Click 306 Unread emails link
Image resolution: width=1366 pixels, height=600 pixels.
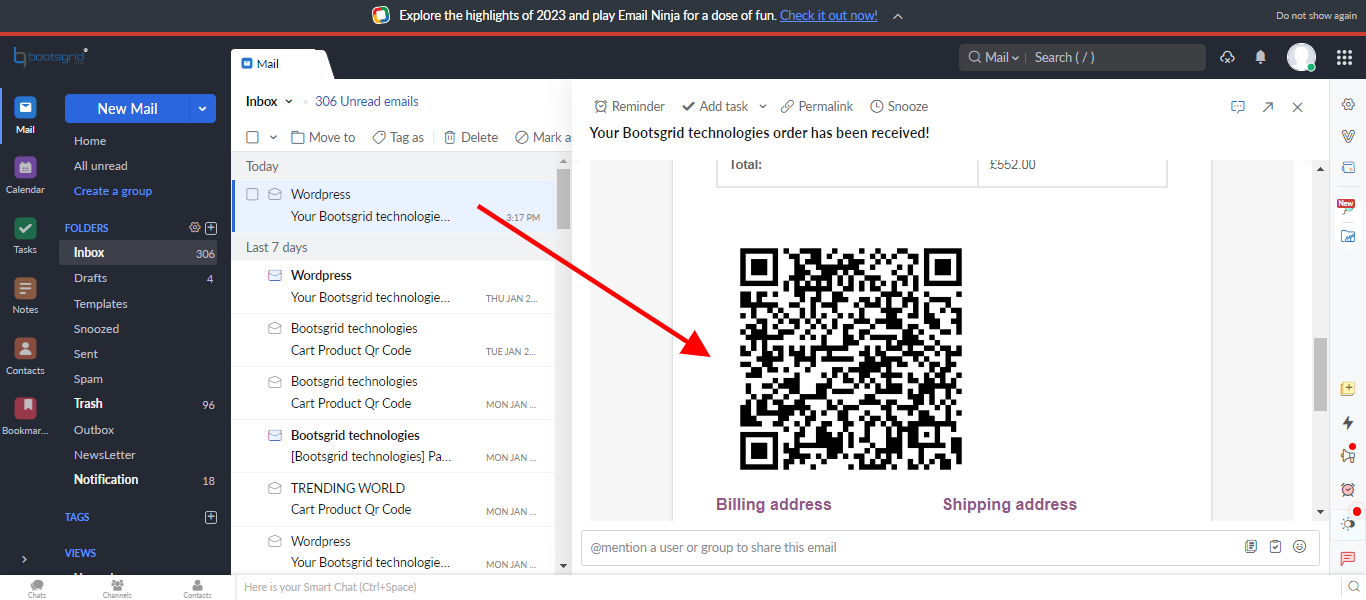coord(367,101)
